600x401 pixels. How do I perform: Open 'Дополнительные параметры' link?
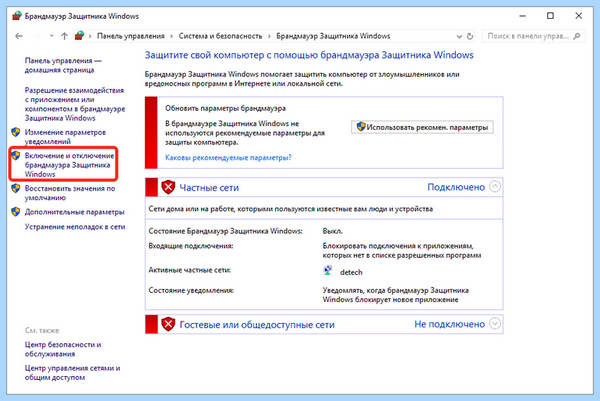coord(75,212)
